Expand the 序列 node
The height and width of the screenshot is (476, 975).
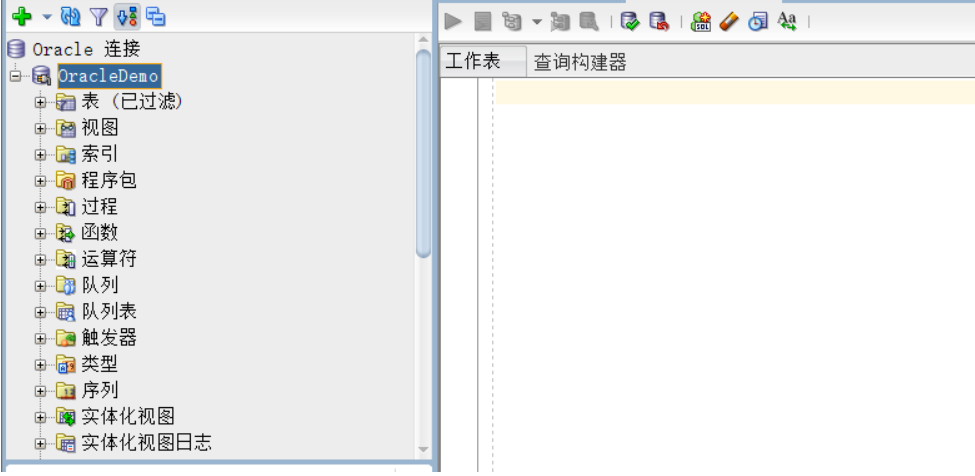point(40,391)
